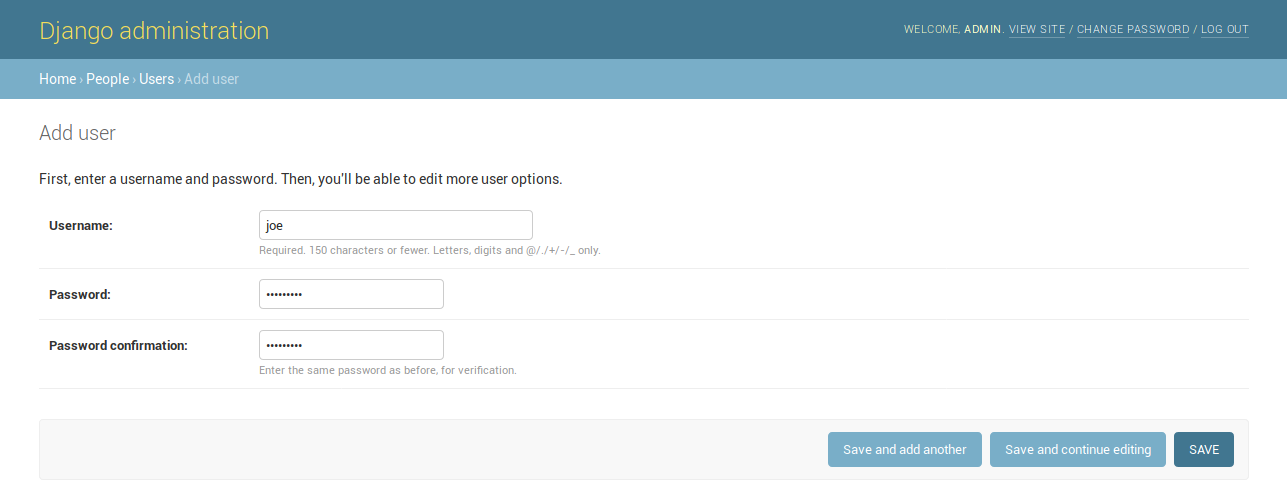
Task: Click the SAVE button
Action: click(x=1204, y=450)
